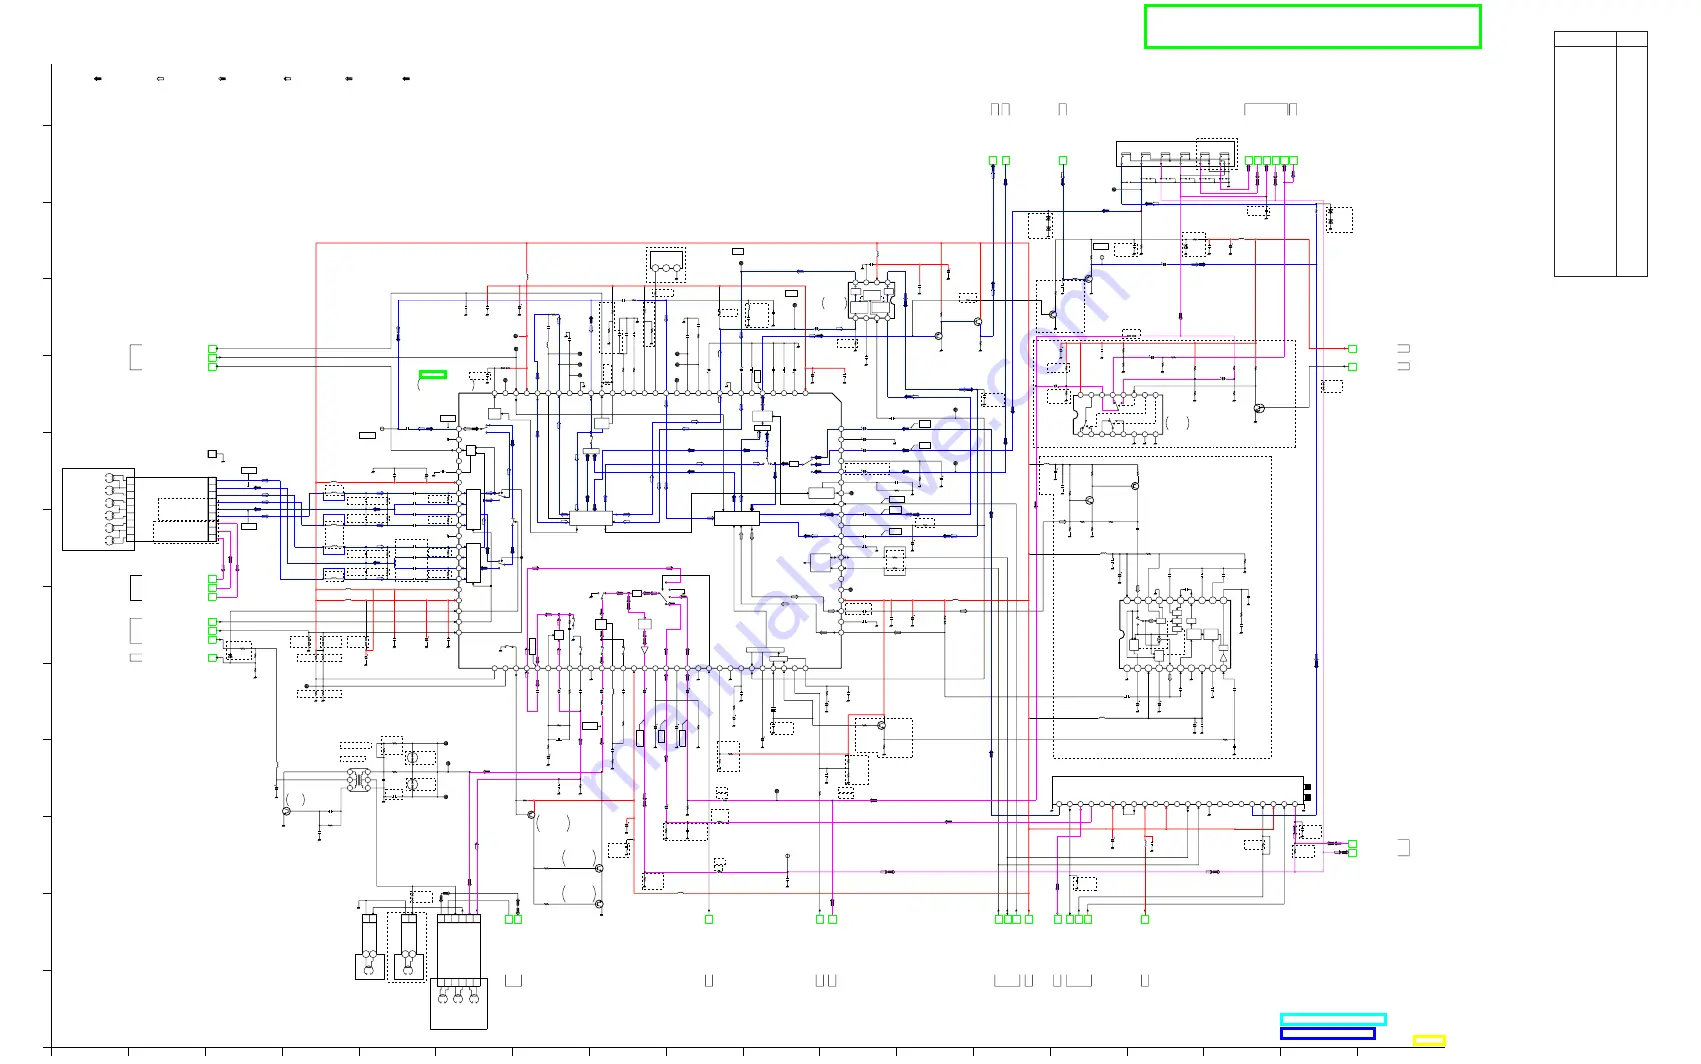The image size is (1701, 1064).
Task: Click the dark blue outlined link box
Action: point(1327,1034)
